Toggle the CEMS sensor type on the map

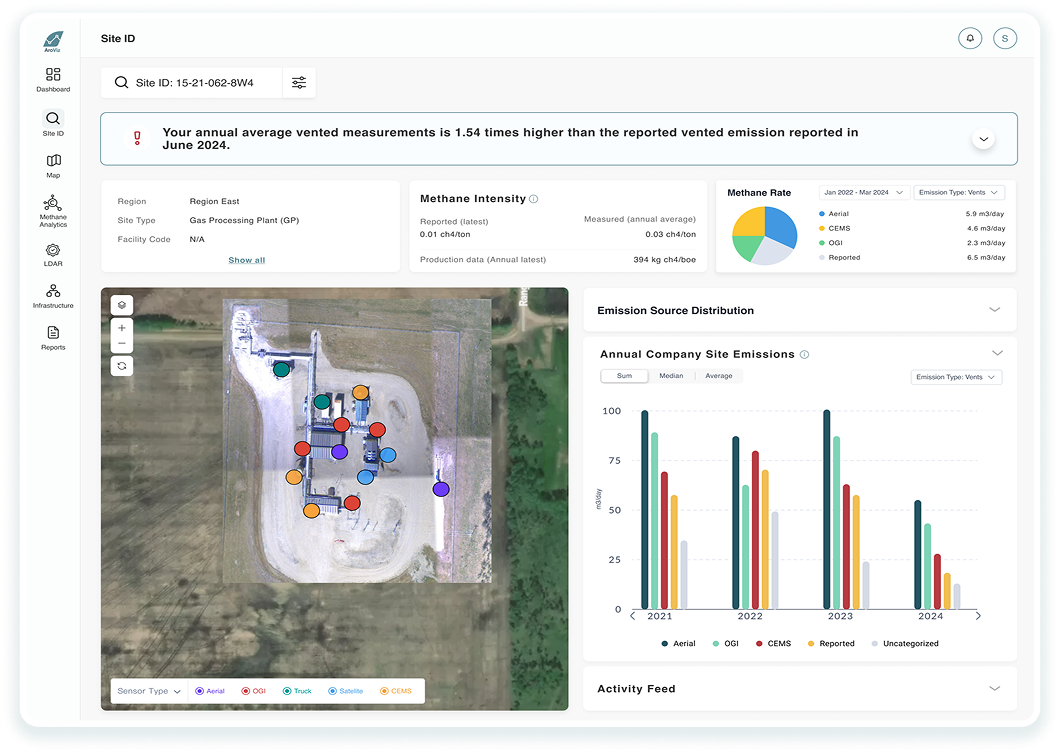[395, 691]
